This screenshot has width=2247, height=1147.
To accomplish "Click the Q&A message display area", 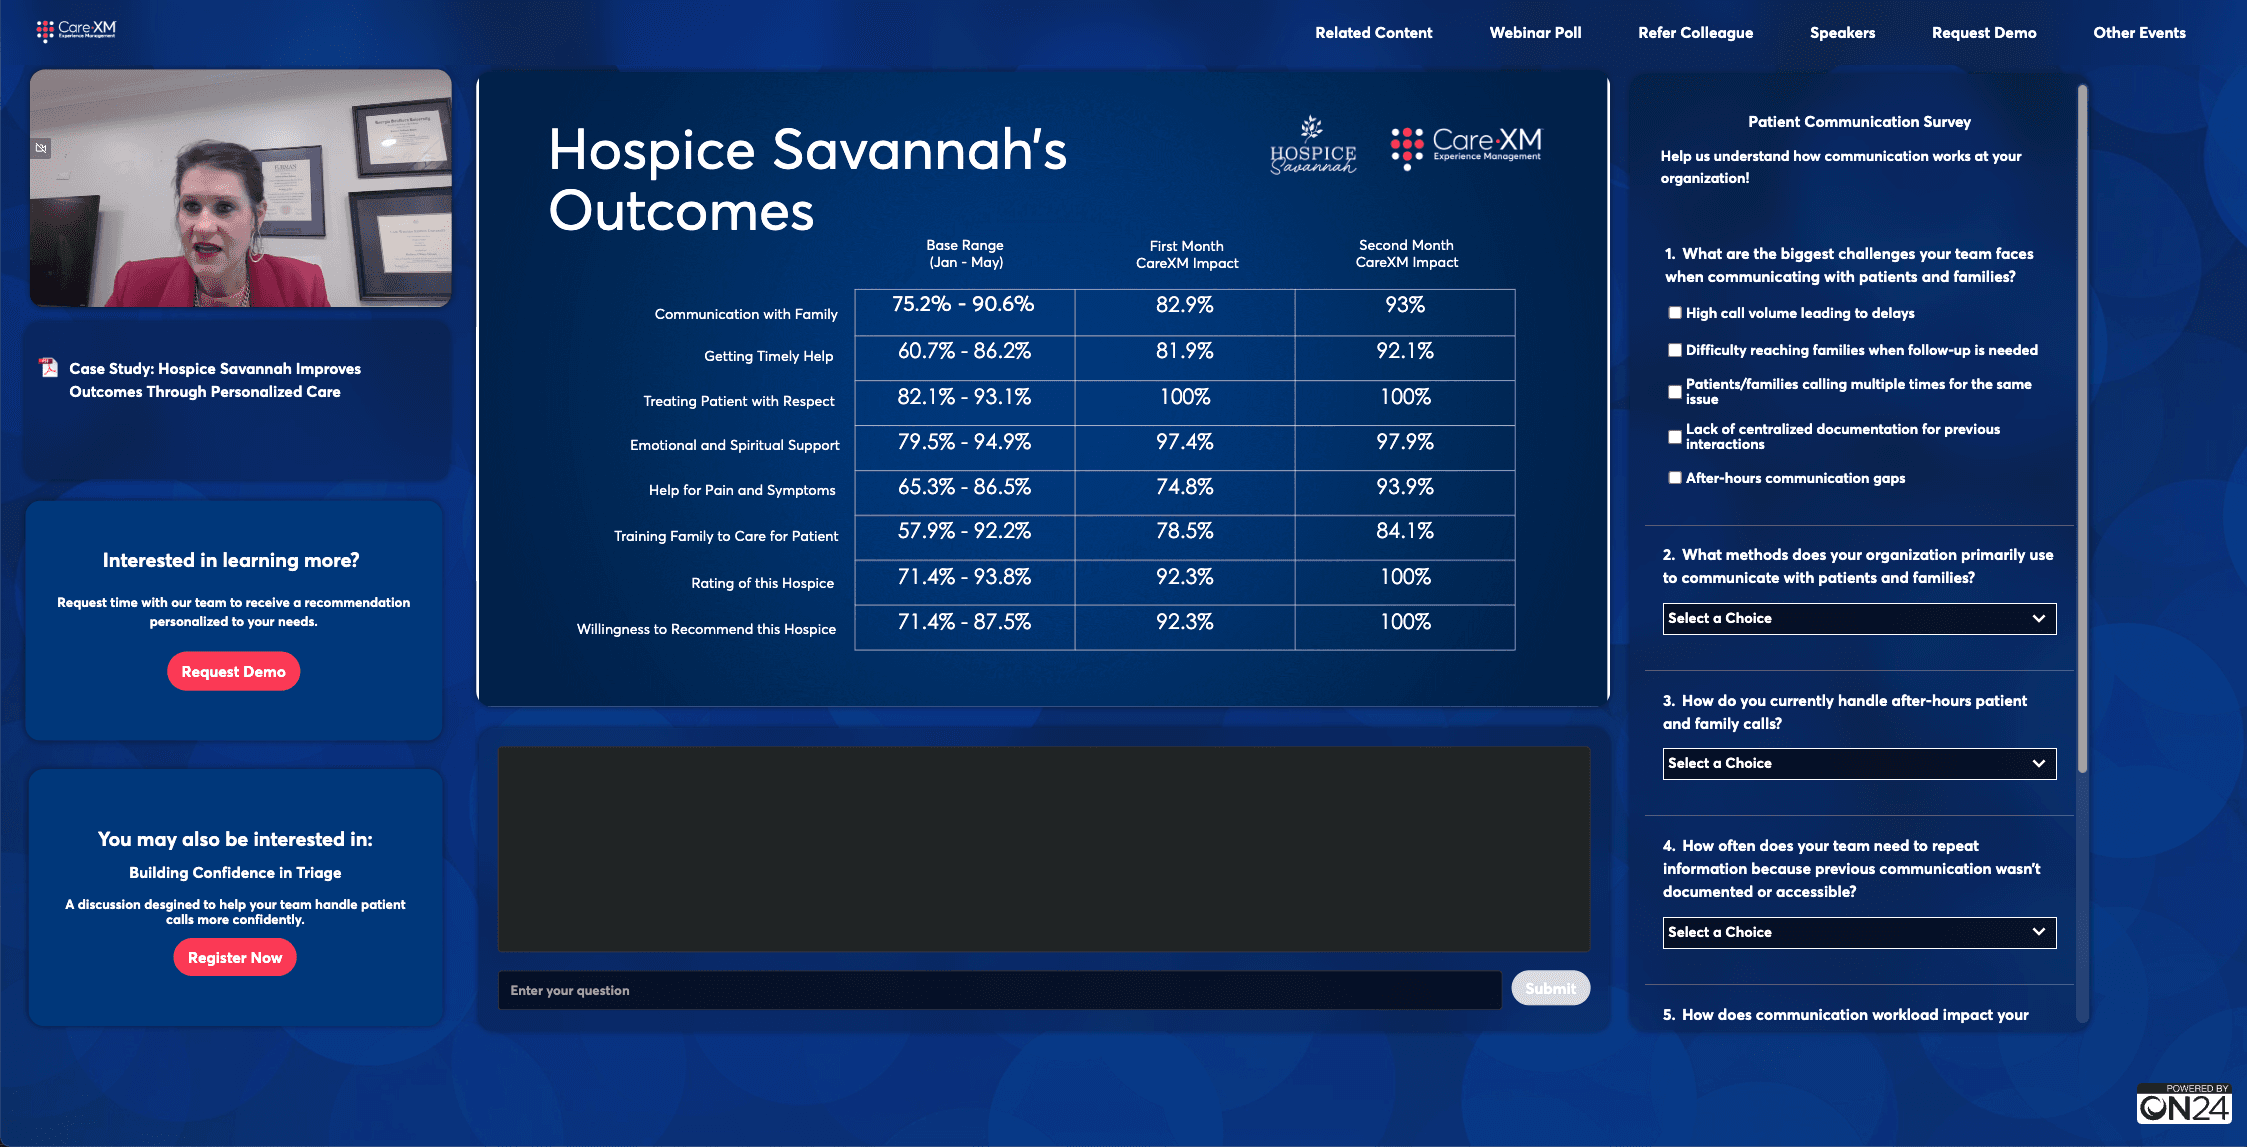I will (1043, 849).
